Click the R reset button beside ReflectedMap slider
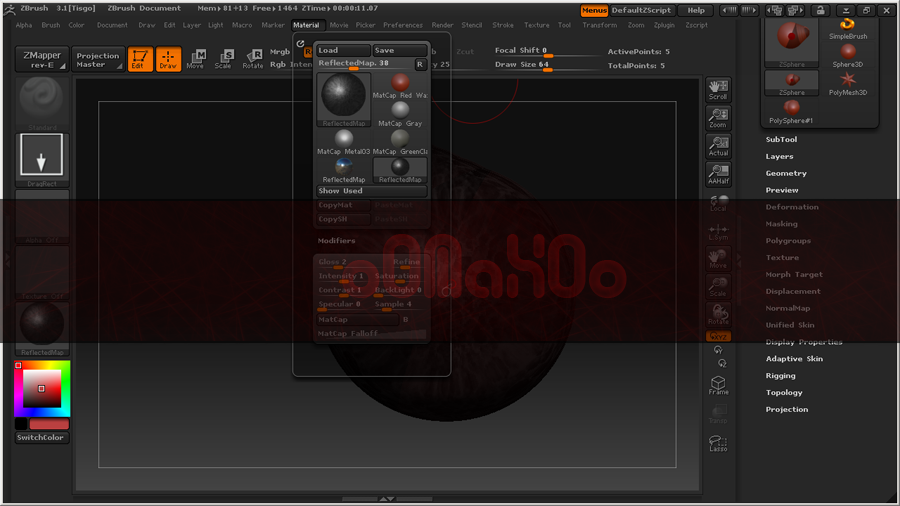Image resolution: width=900 pixels, height=506 pixels. click(x=420, y=64)
